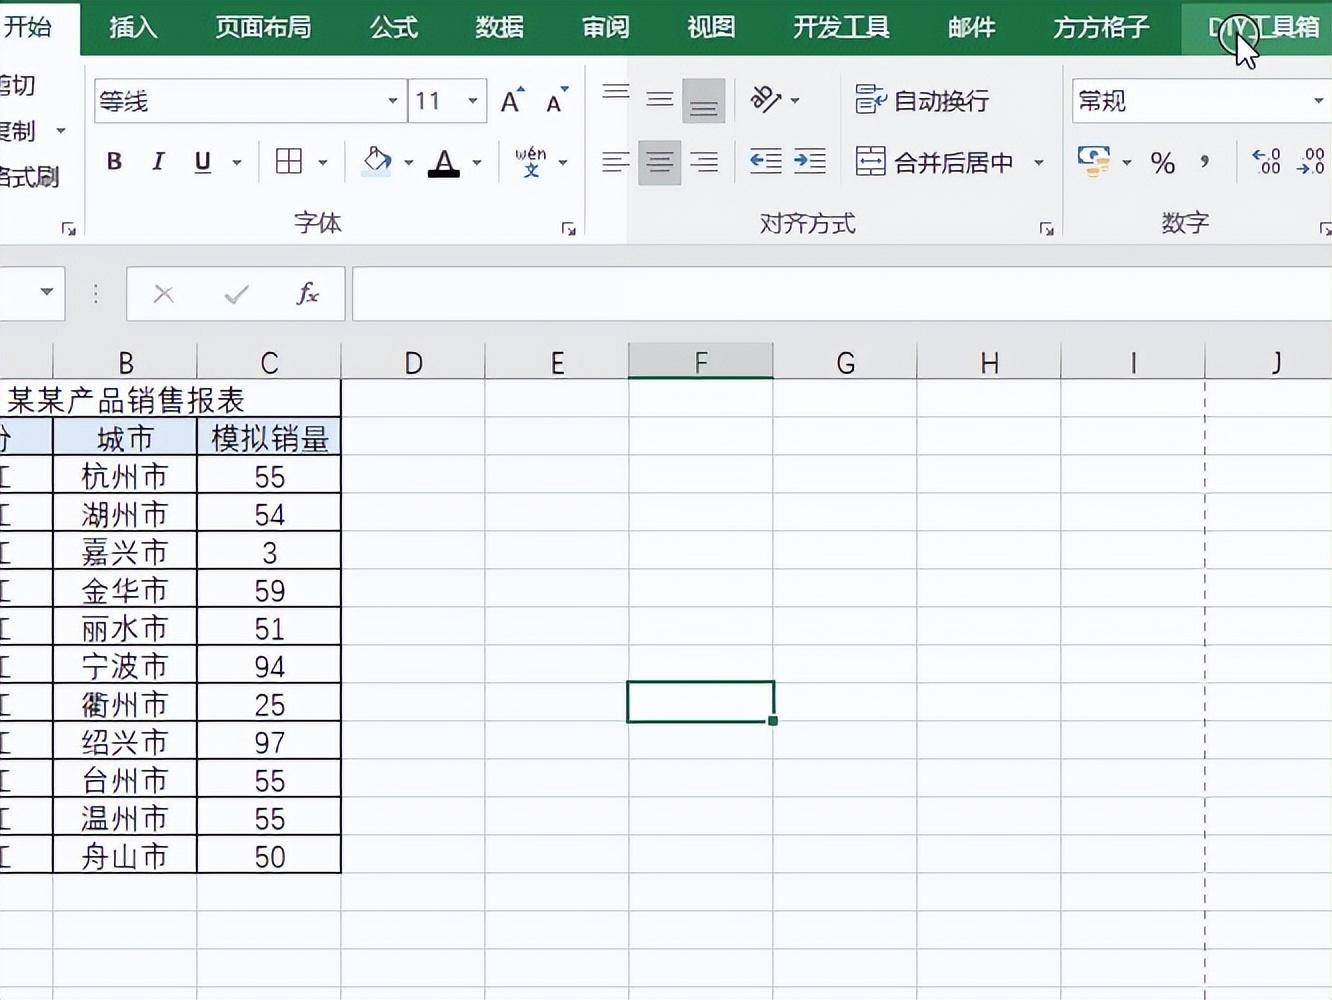Viewport: 1332px width, 1000px height.
Task: Toggle Italic formatting
Action: tap(158, 161)
